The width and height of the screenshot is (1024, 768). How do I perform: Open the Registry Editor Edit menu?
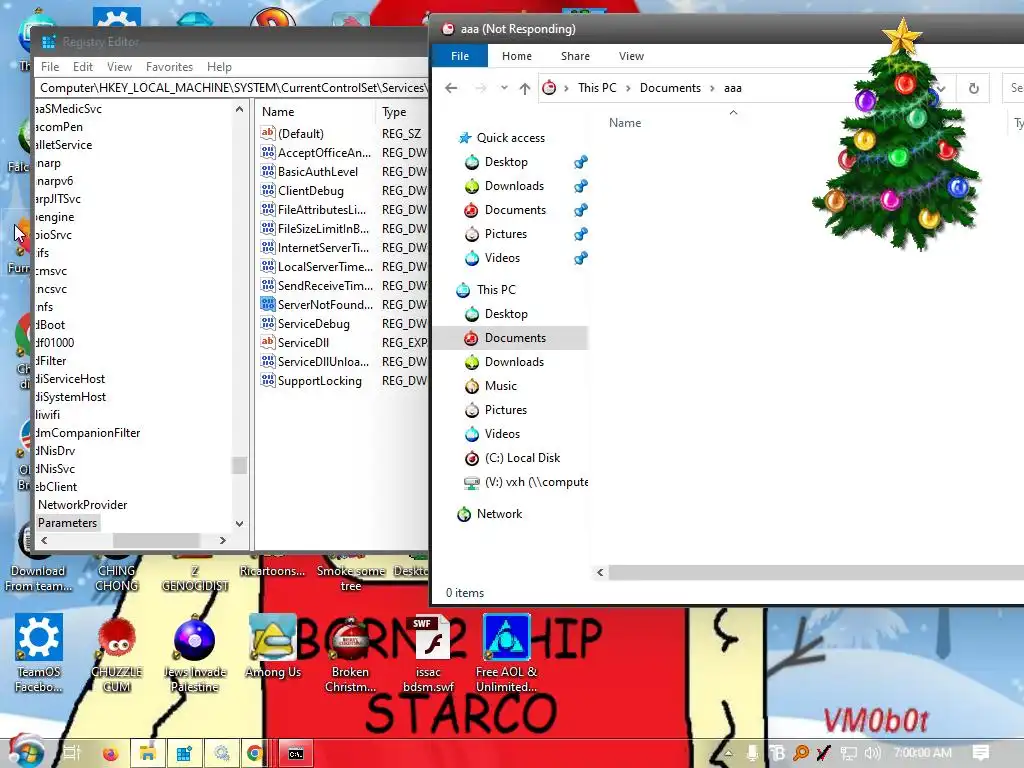(83, 67)
